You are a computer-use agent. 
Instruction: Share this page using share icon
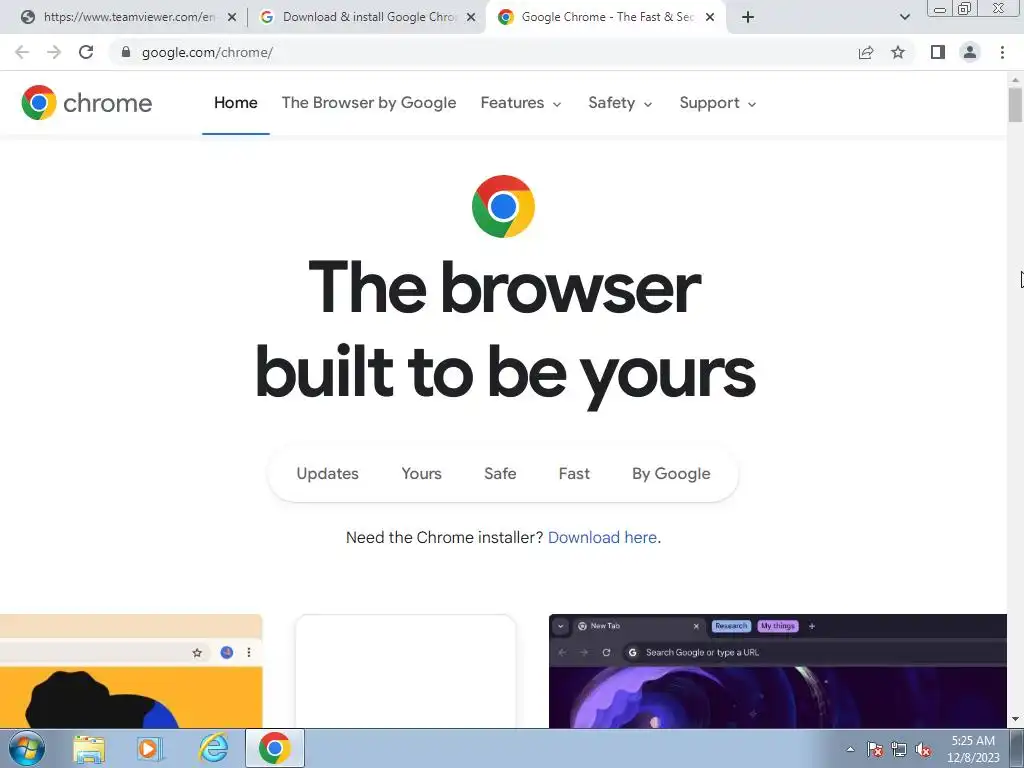866,52
